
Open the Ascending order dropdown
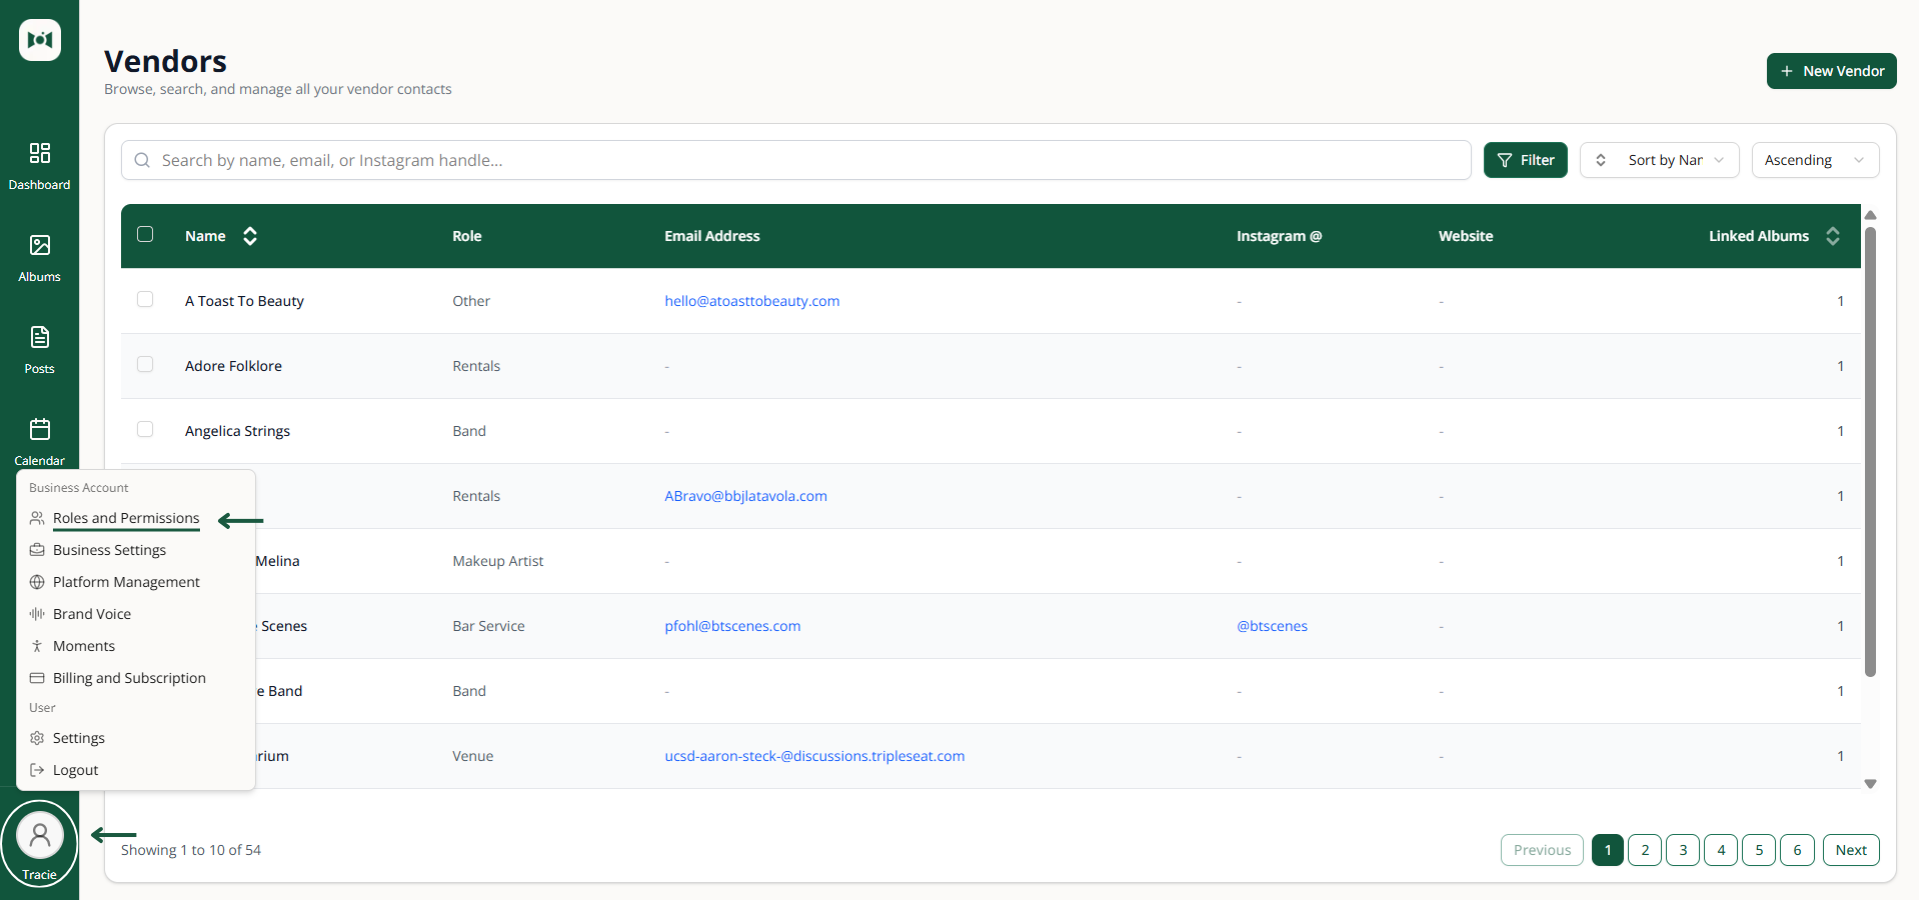[x=1815, y=160]
